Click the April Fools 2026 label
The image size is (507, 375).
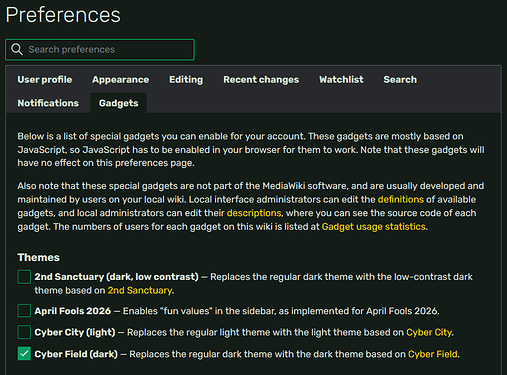click(x=73, y=311)
